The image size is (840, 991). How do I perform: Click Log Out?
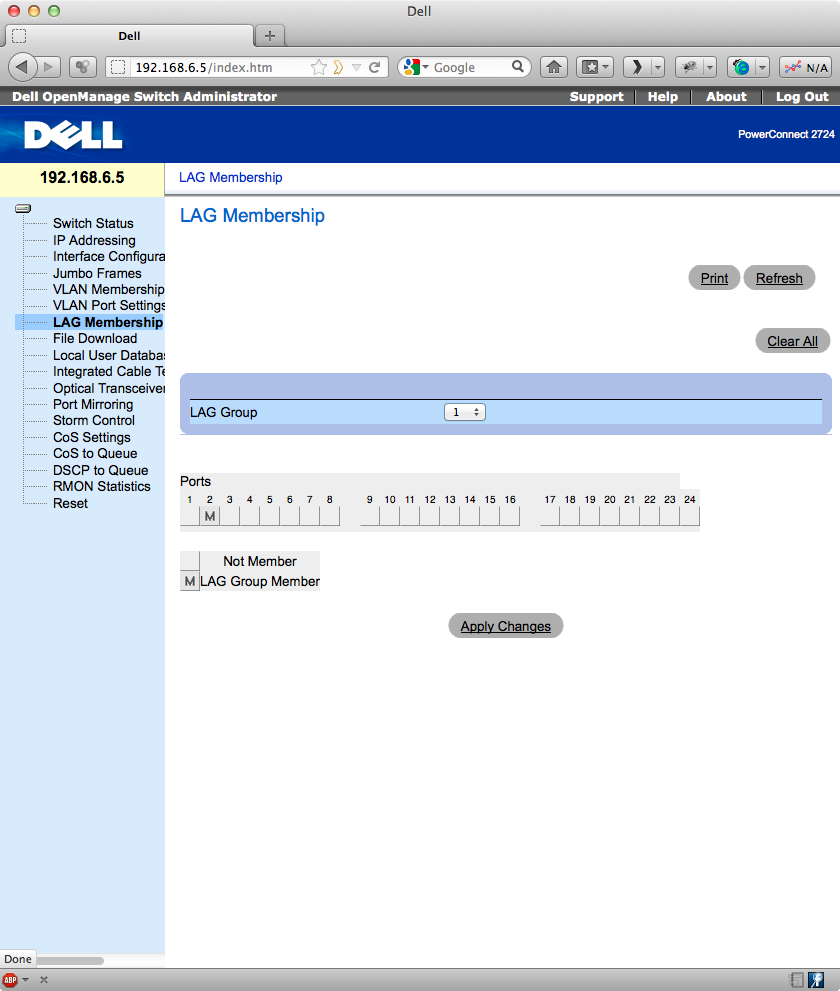[x=802, y=97]
